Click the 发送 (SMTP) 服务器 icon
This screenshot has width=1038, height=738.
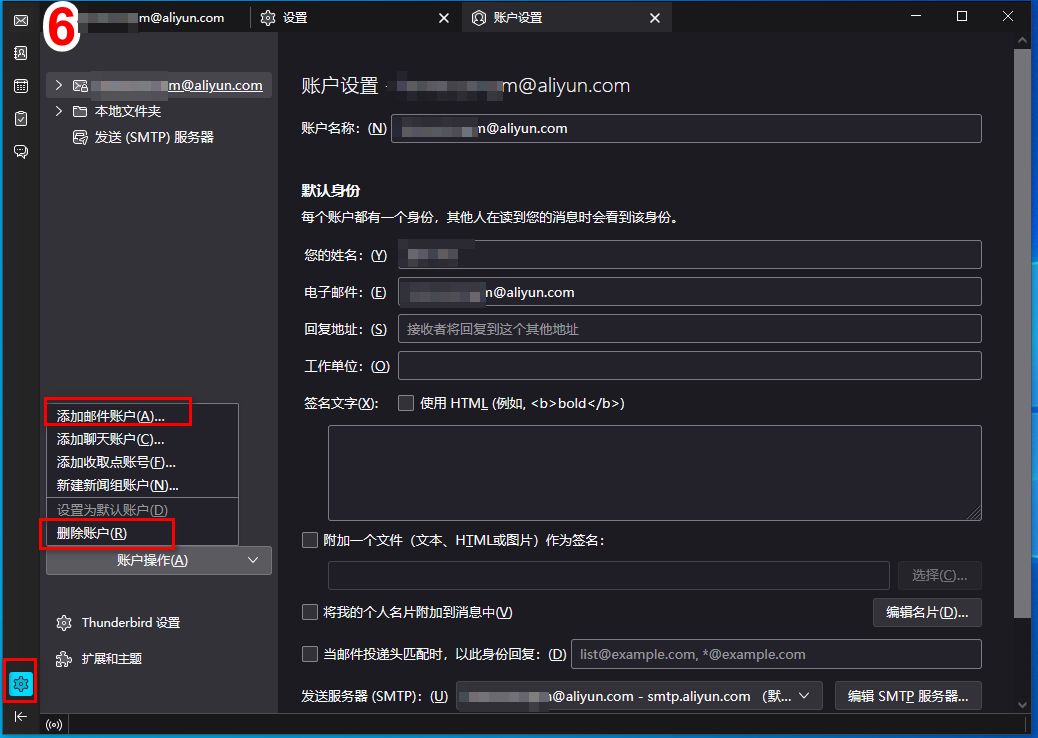click(80, 137)
